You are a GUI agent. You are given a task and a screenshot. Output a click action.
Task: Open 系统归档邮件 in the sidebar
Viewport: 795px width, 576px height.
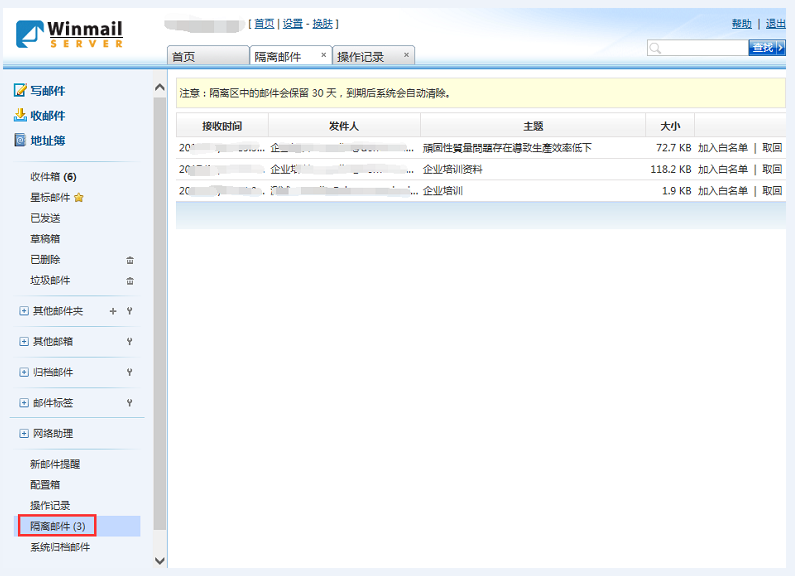pyautogui.click(x=60, y=548)
